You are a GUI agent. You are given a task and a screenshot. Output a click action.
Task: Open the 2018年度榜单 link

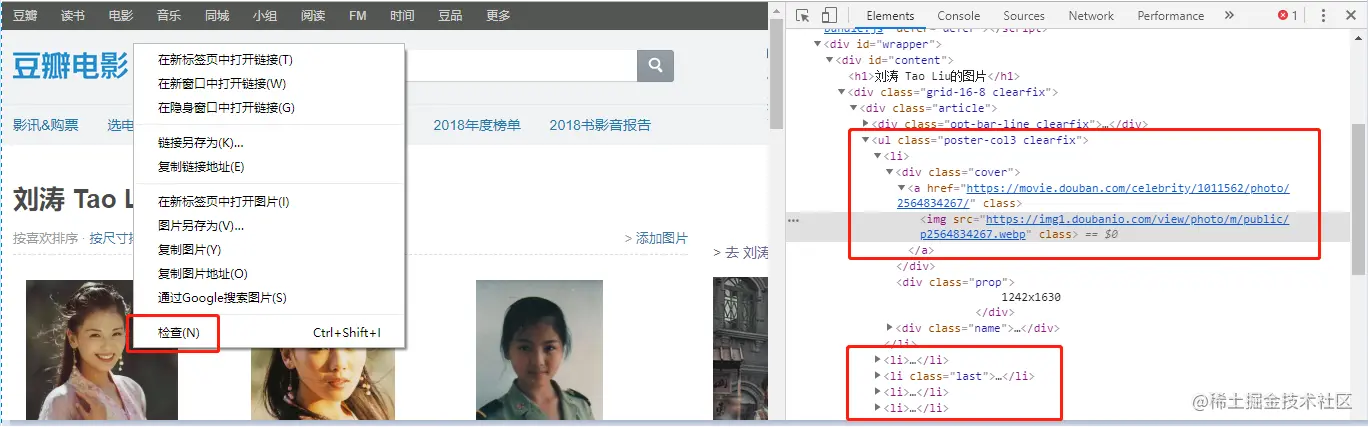pos(477,125)
